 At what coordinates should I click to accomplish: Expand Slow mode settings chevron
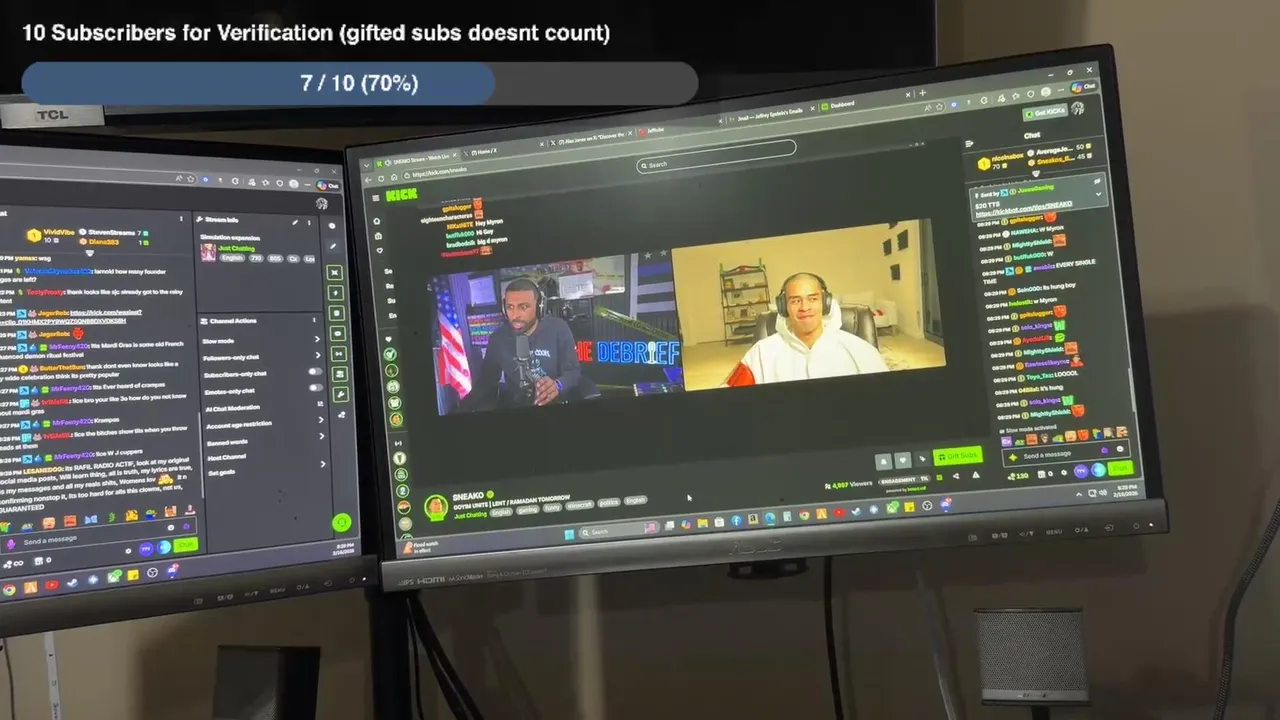[317, 339]
